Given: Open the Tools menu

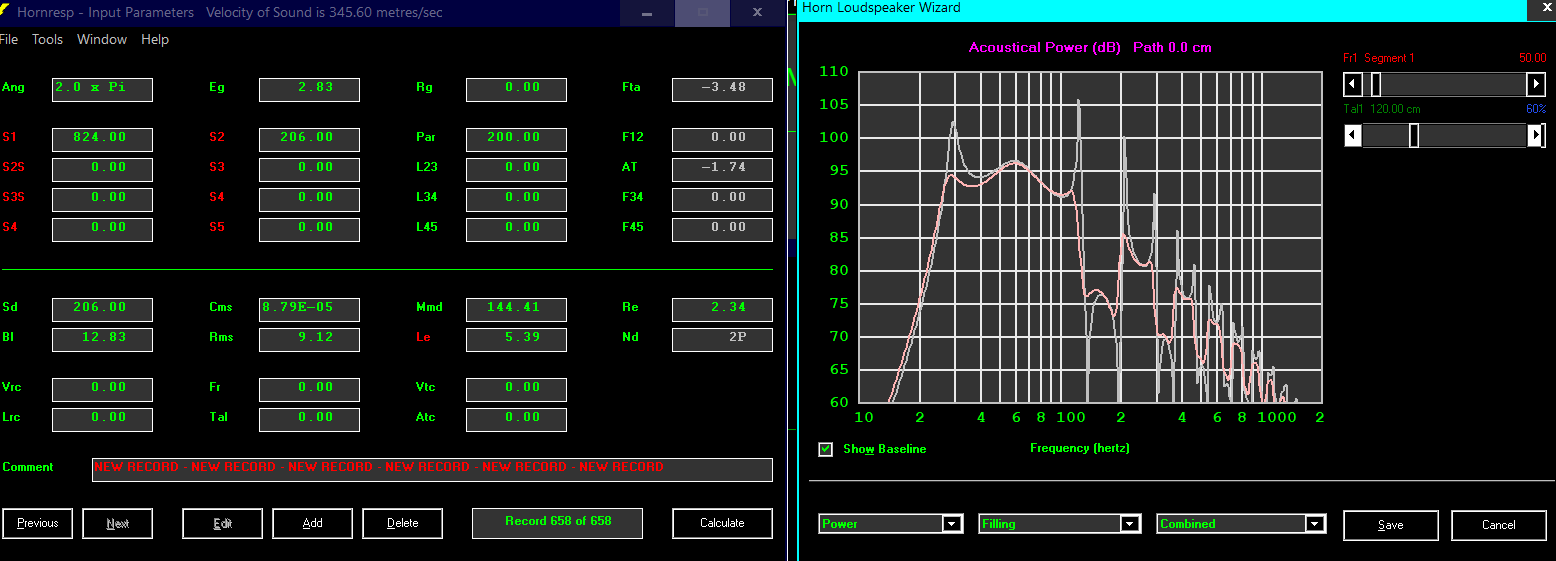Looking at the screenshot, I should click(x=47, y=40).
